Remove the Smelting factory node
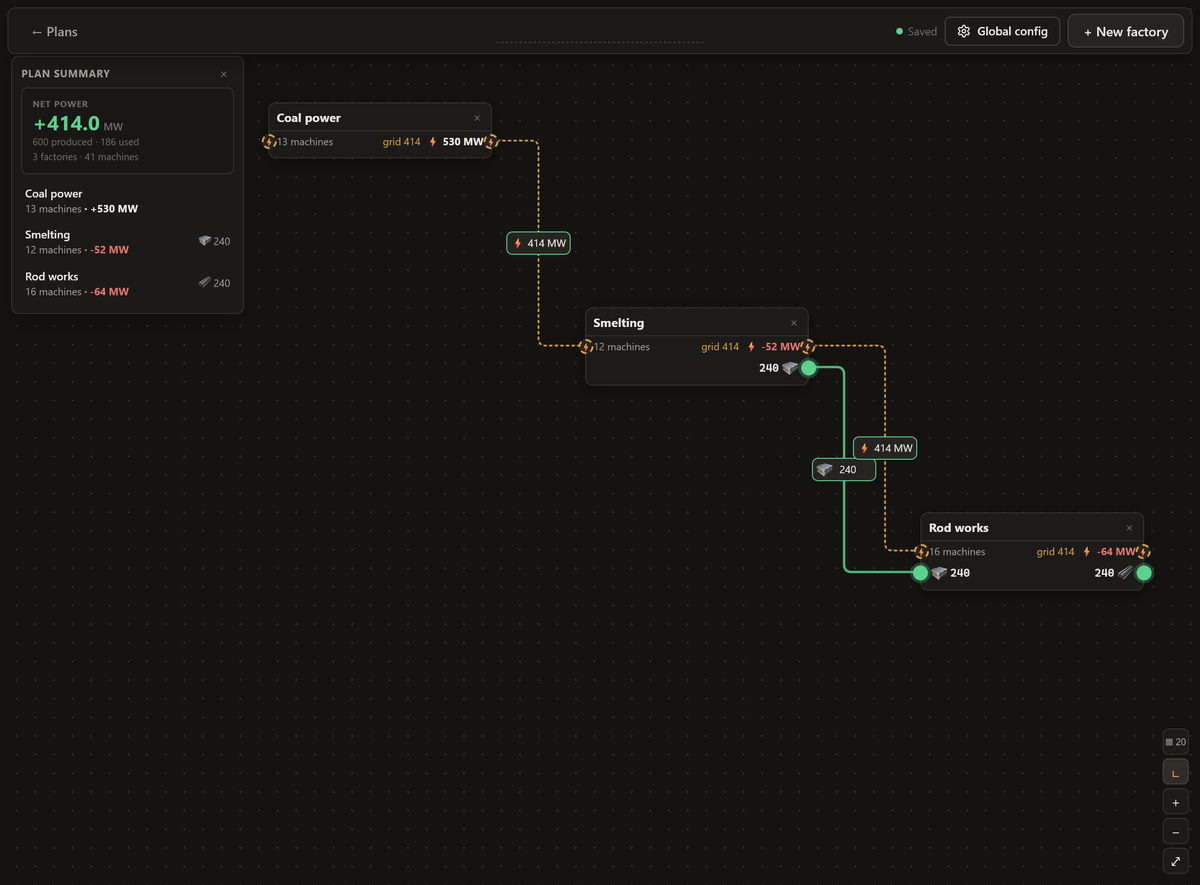 (794, 323)
